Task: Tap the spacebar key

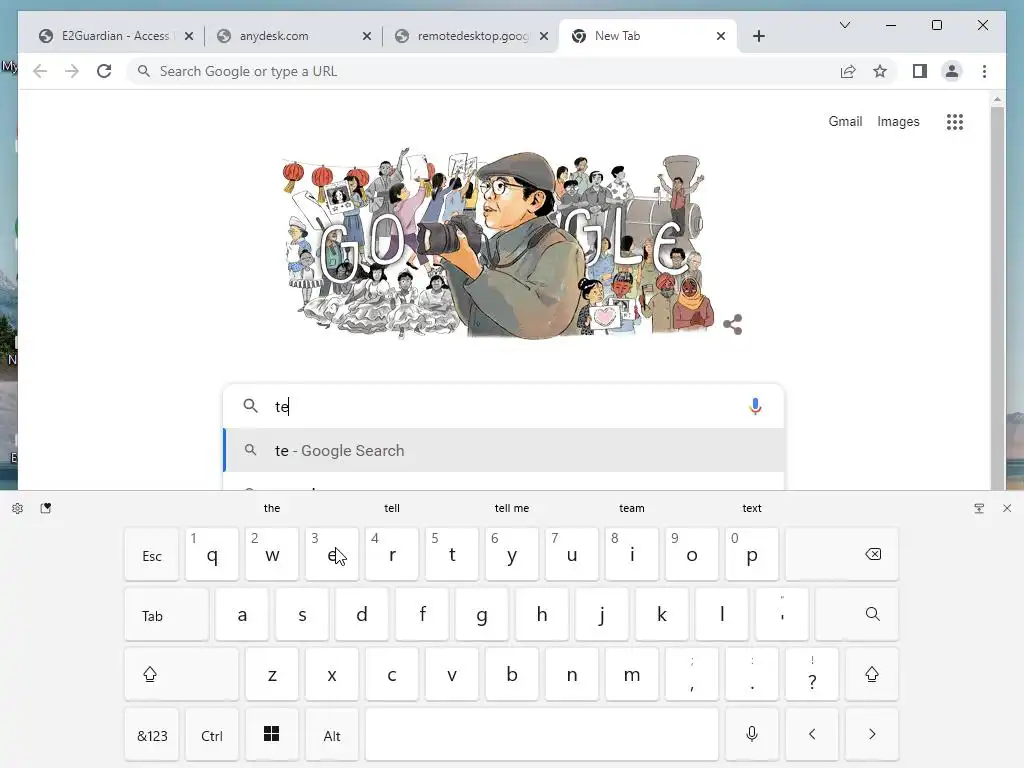Action: click(x=542, y=734)
